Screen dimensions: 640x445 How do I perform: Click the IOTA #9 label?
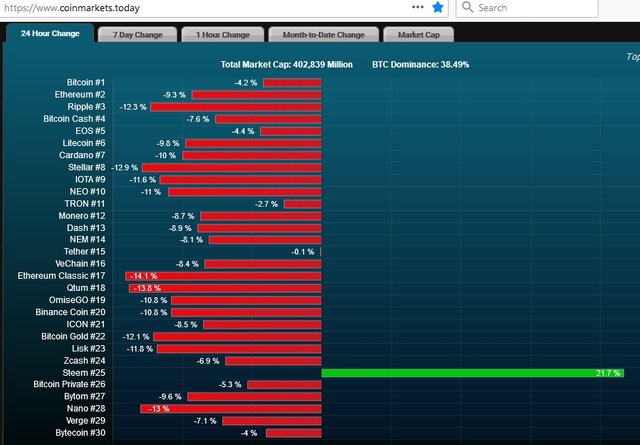coord(90,180)
